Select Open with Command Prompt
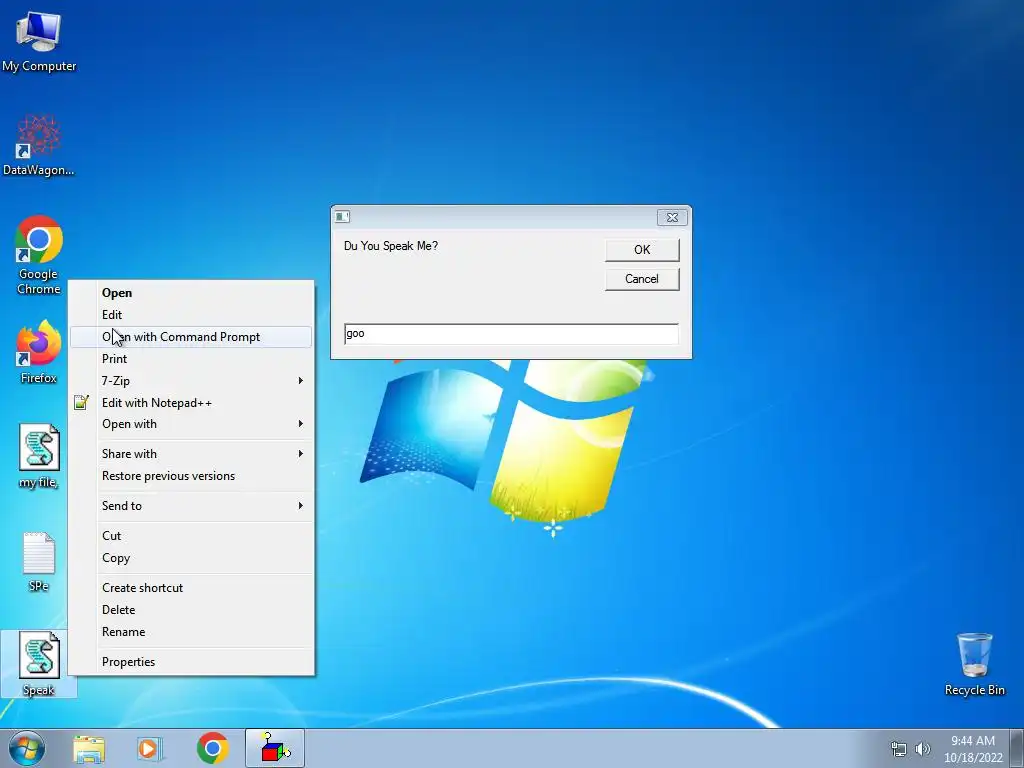Viewport: 1024px width, 768px height. [191, 337]
